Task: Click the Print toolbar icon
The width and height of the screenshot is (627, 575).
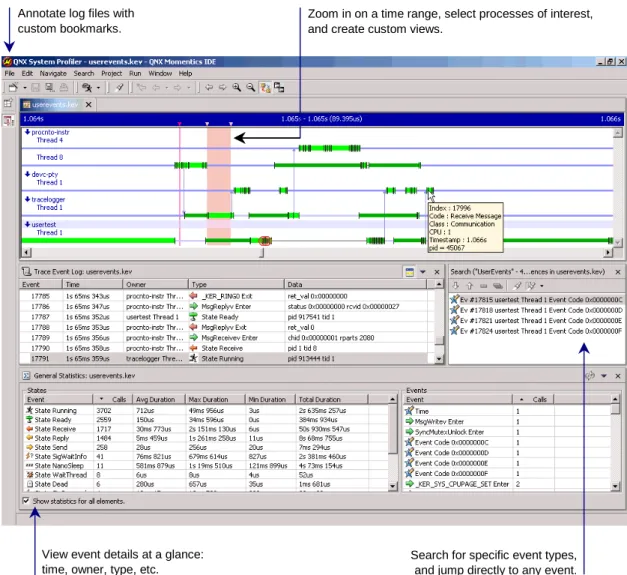Action: 64,87
